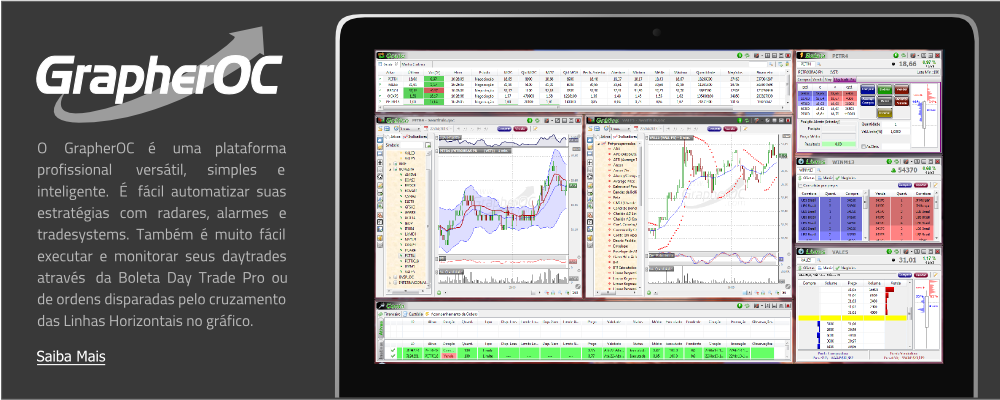The width and height of the screenshot is (1000, 400).
Task: Click Comprar button in PETR4 chart toolbar
Action: [x=504, y=128]
